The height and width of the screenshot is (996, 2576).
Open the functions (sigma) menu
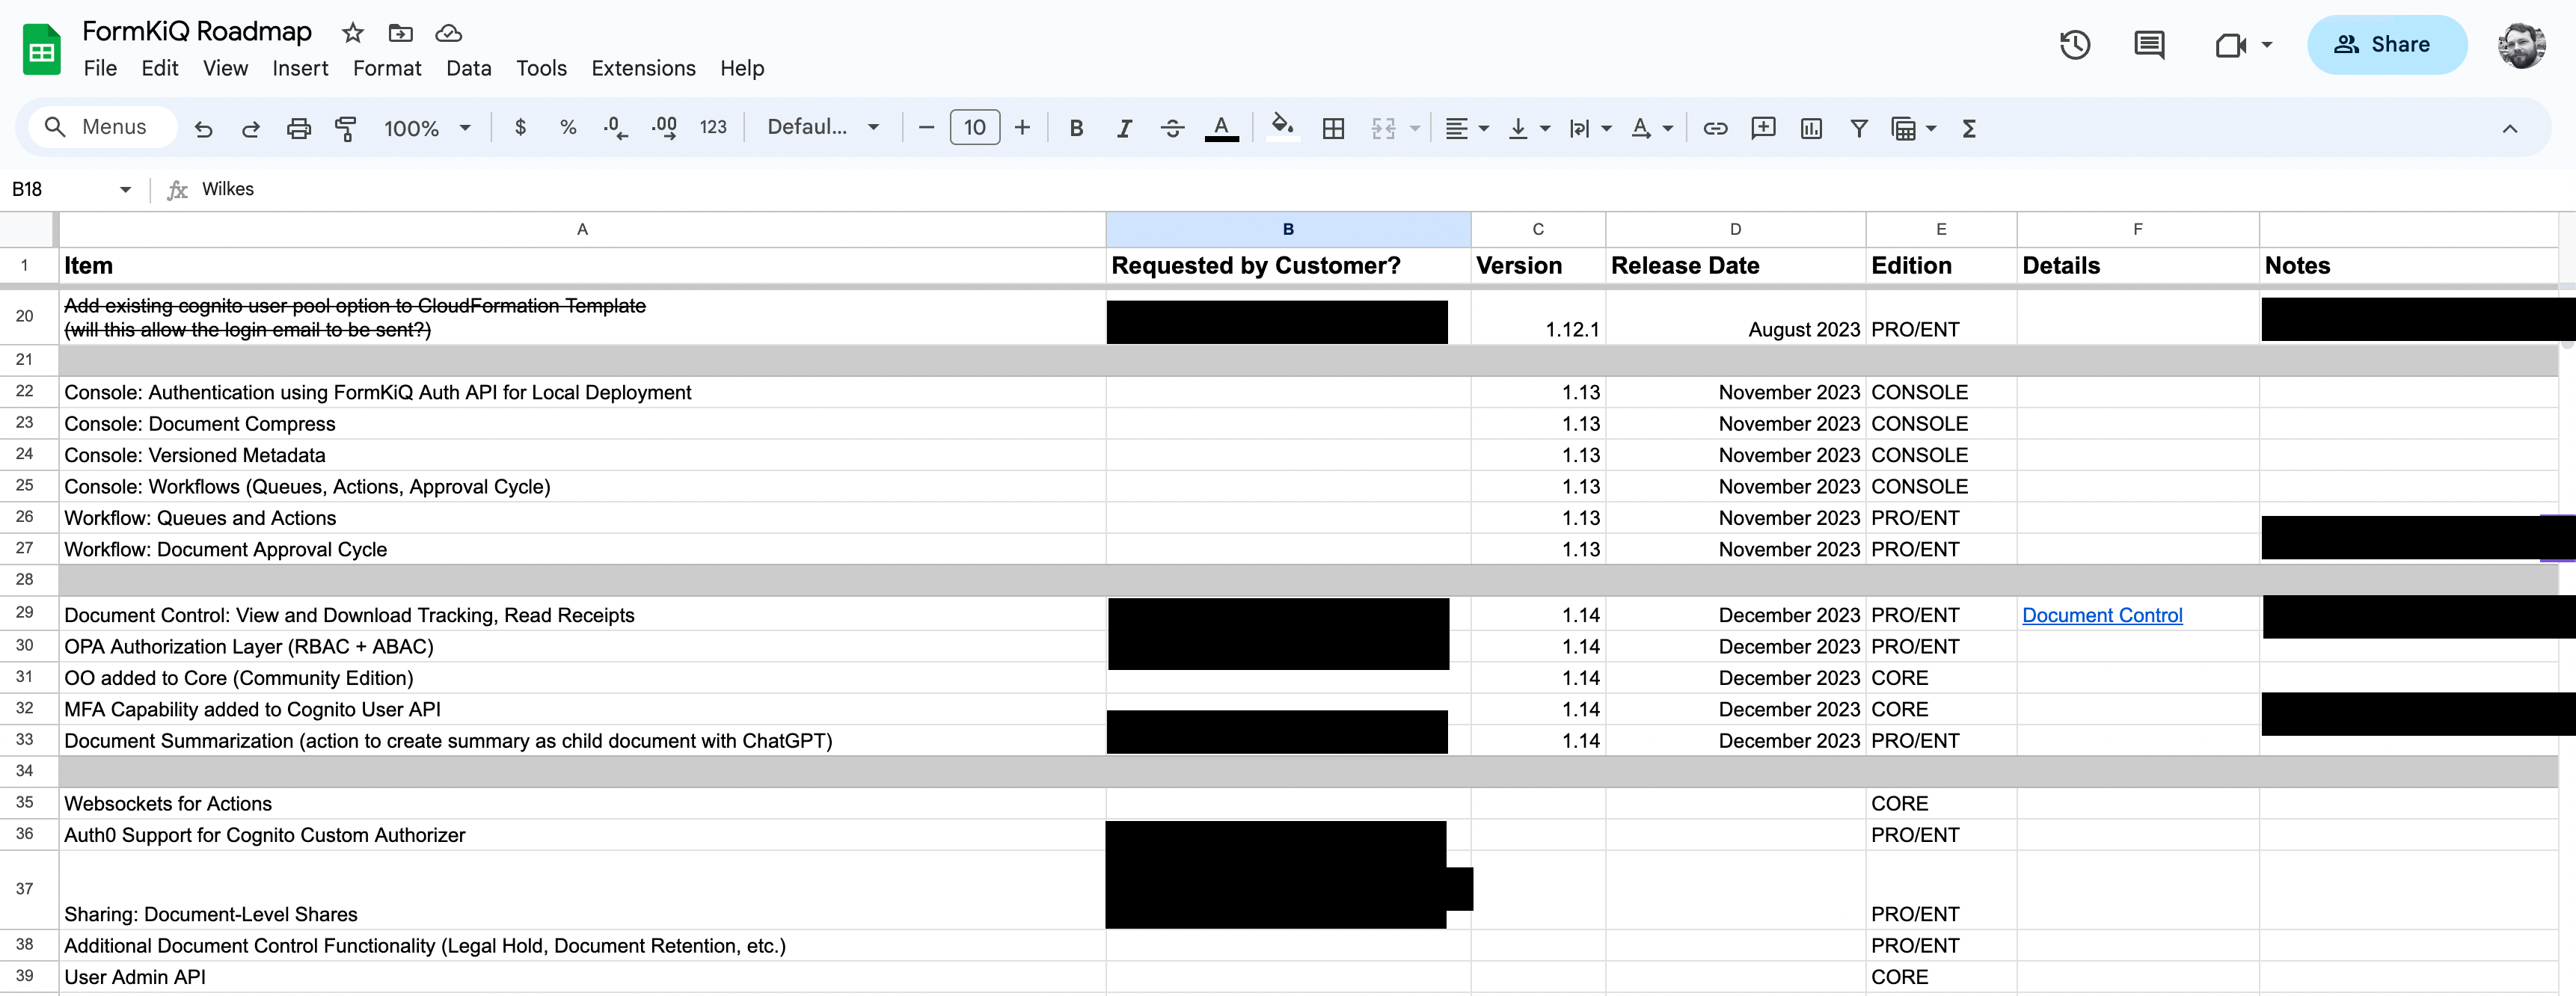coord(1969,128)
